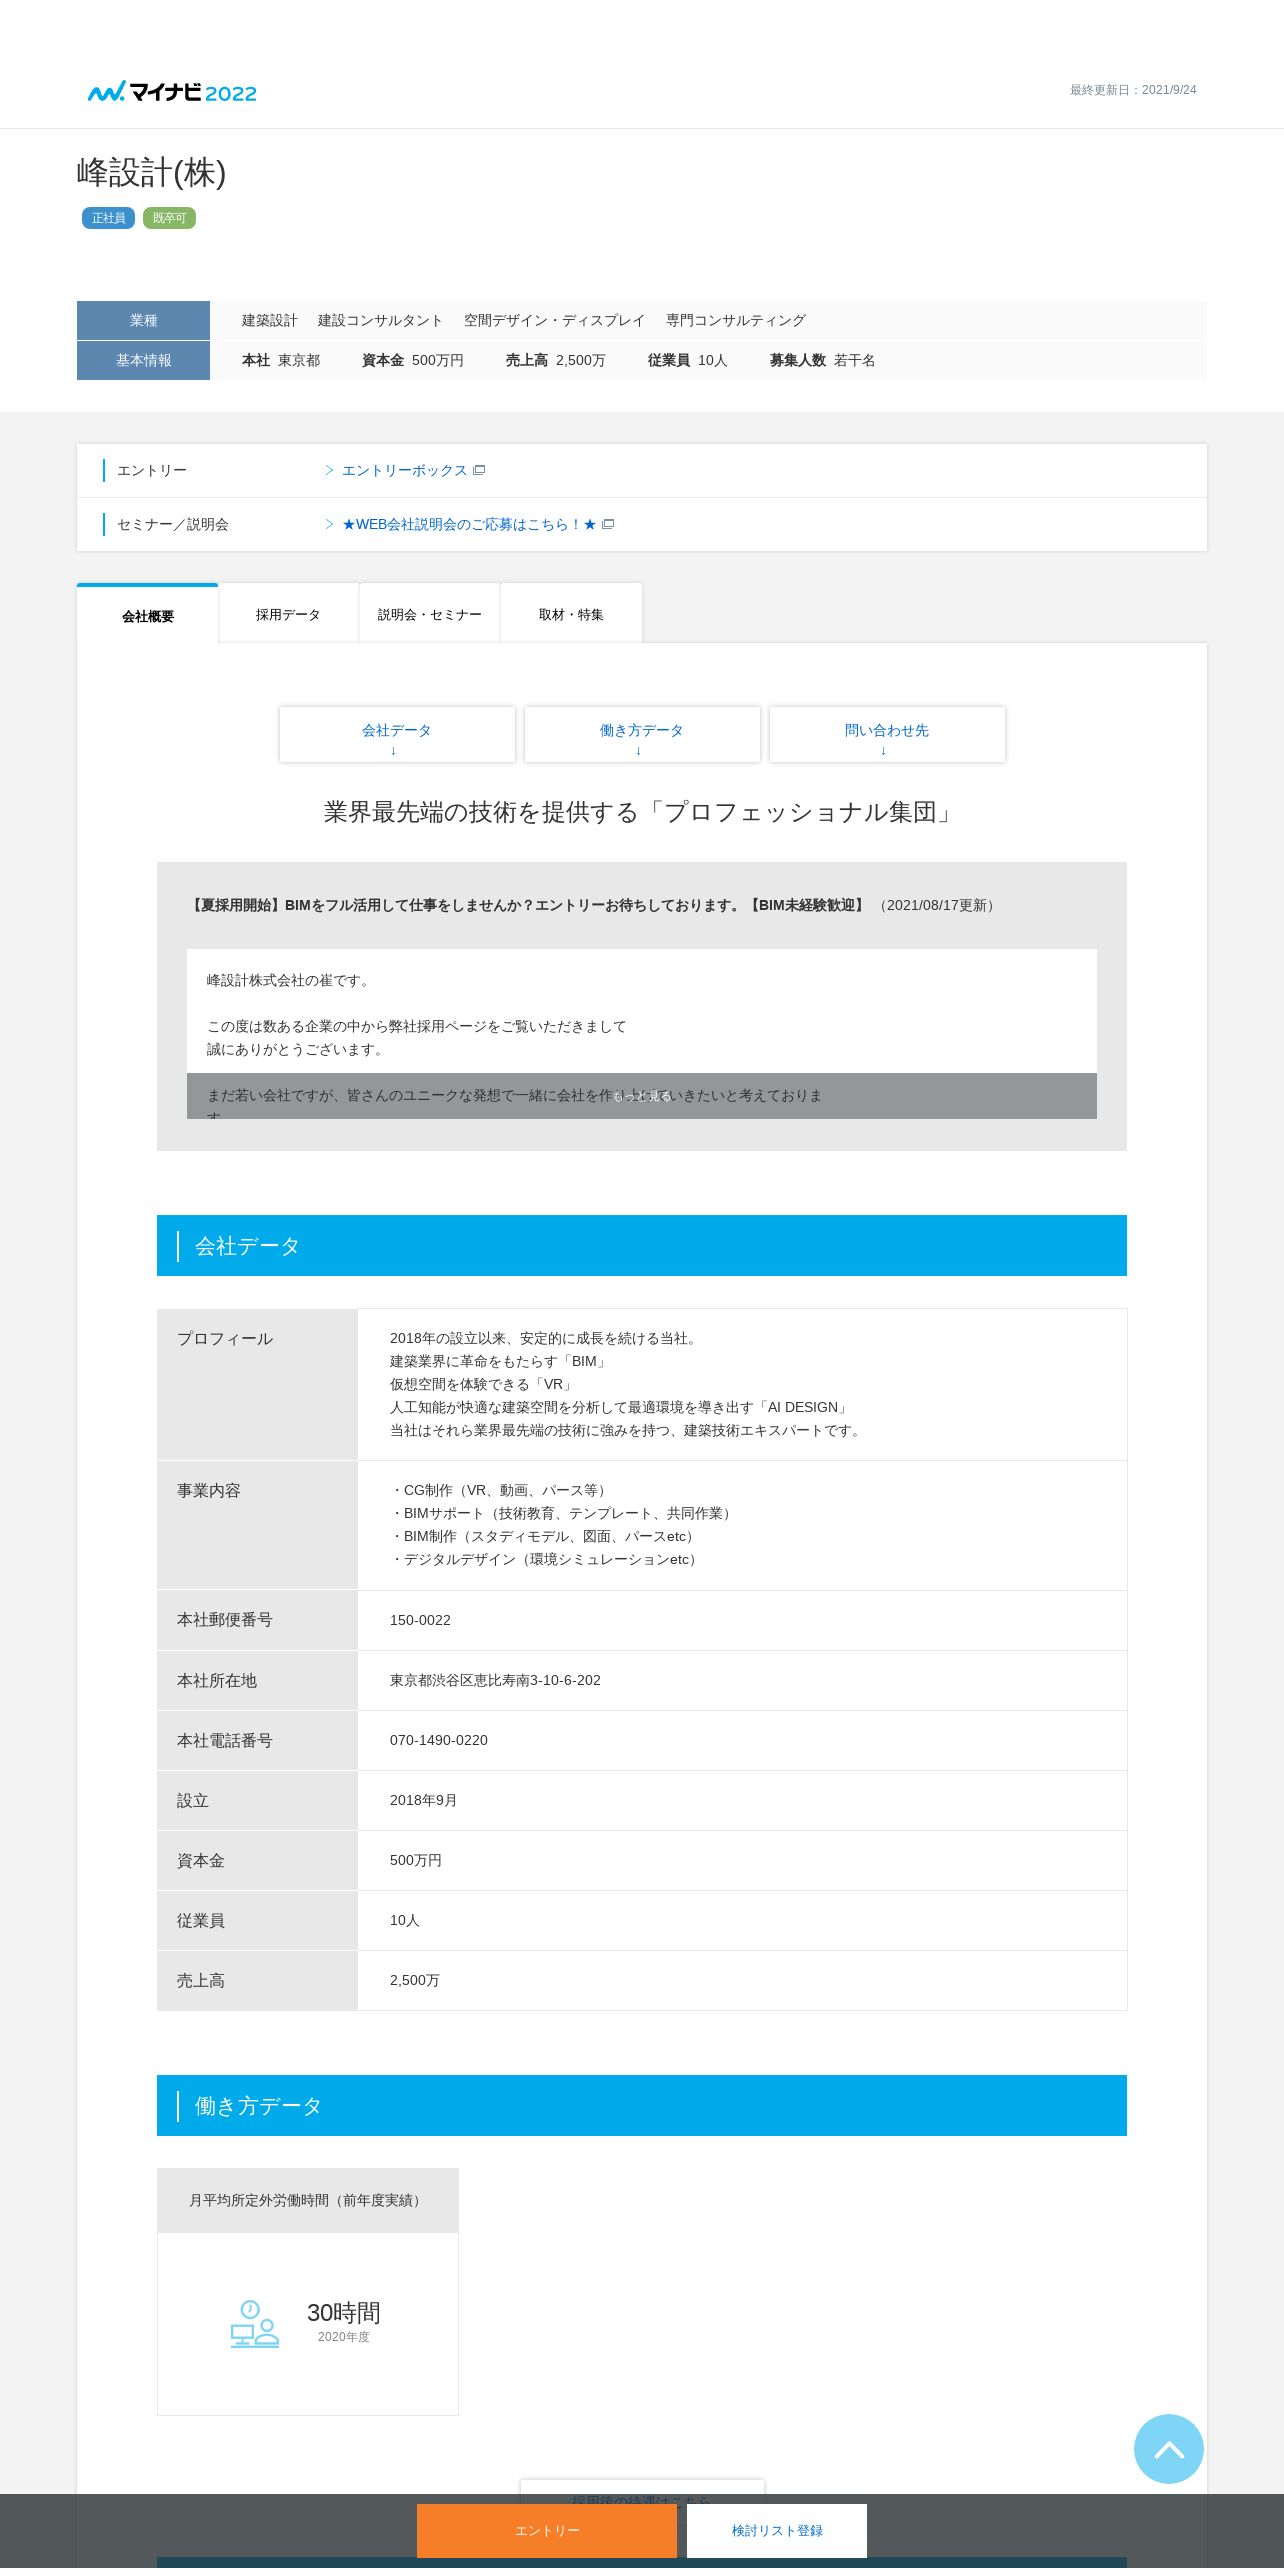
Task: Click the external link icon beside エントリーボックス
Action: click(479, 470)
